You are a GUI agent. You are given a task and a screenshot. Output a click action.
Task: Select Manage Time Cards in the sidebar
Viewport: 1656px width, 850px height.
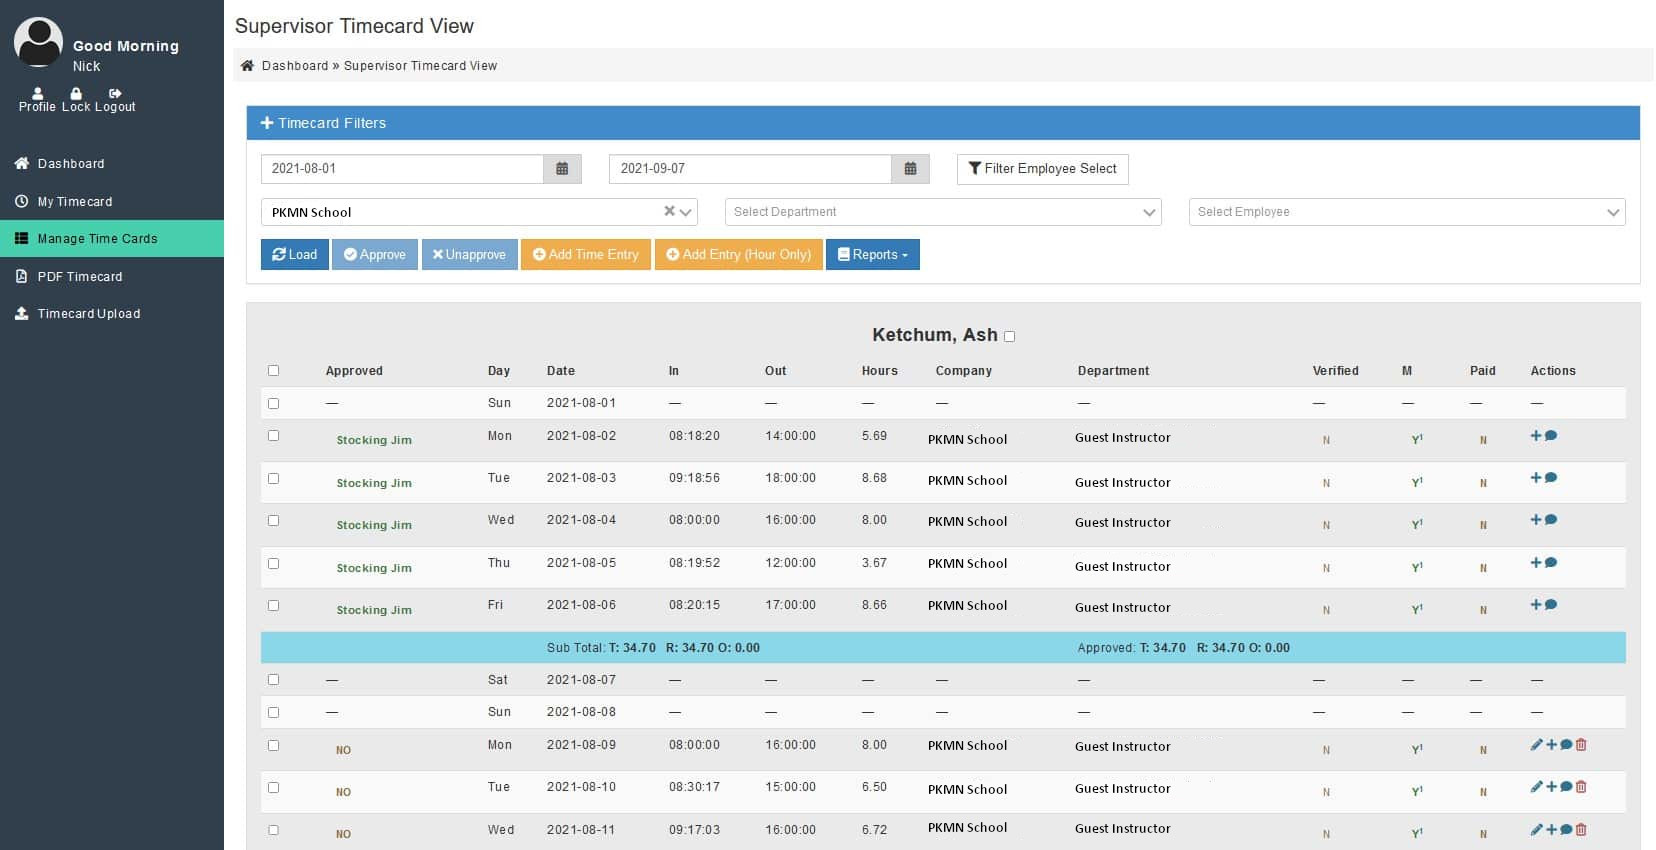(112, 239)
